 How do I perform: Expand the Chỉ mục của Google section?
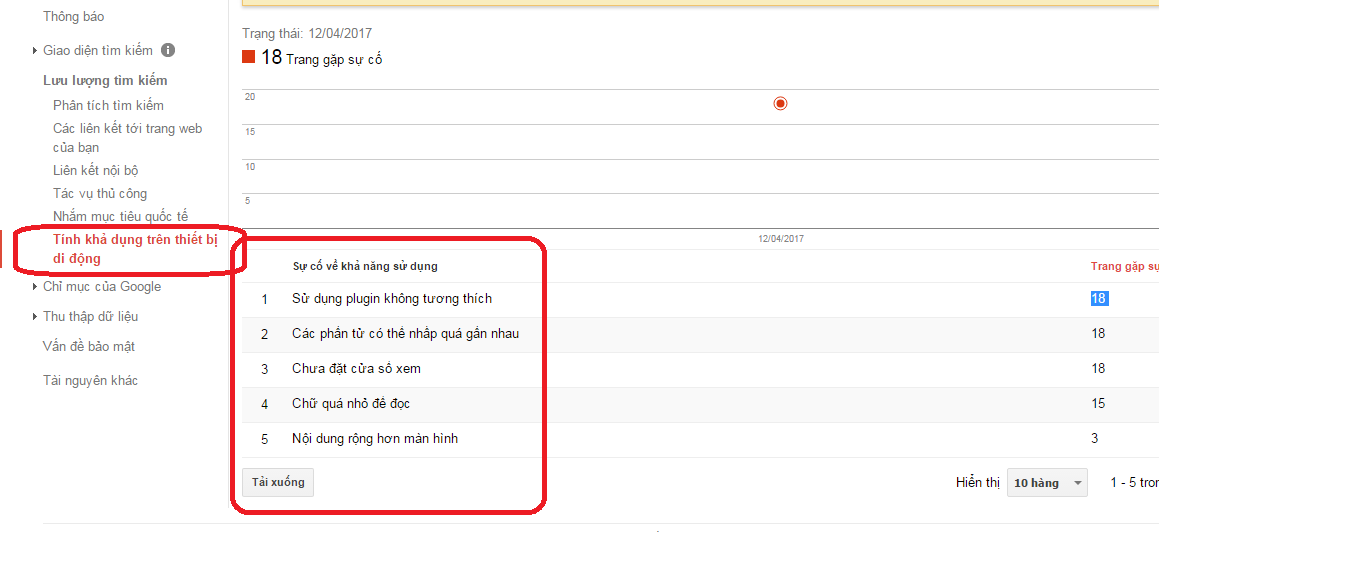(x=36, y=287)
